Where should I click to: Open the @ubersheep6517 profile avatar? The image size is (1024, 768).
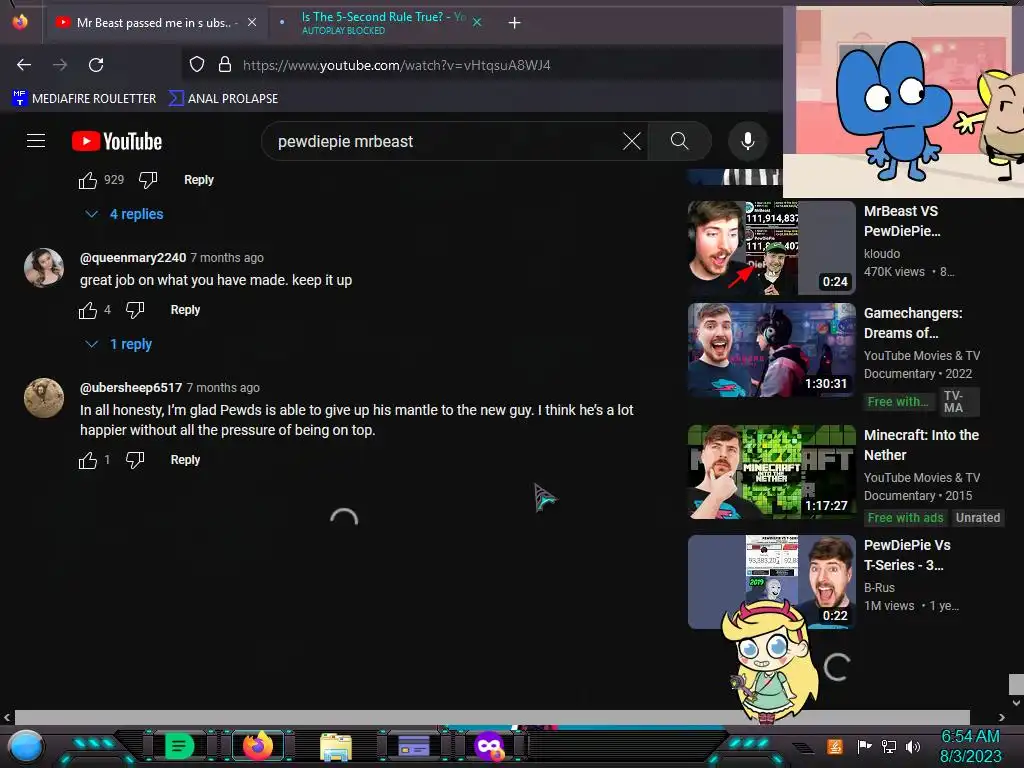coord(44,398)
